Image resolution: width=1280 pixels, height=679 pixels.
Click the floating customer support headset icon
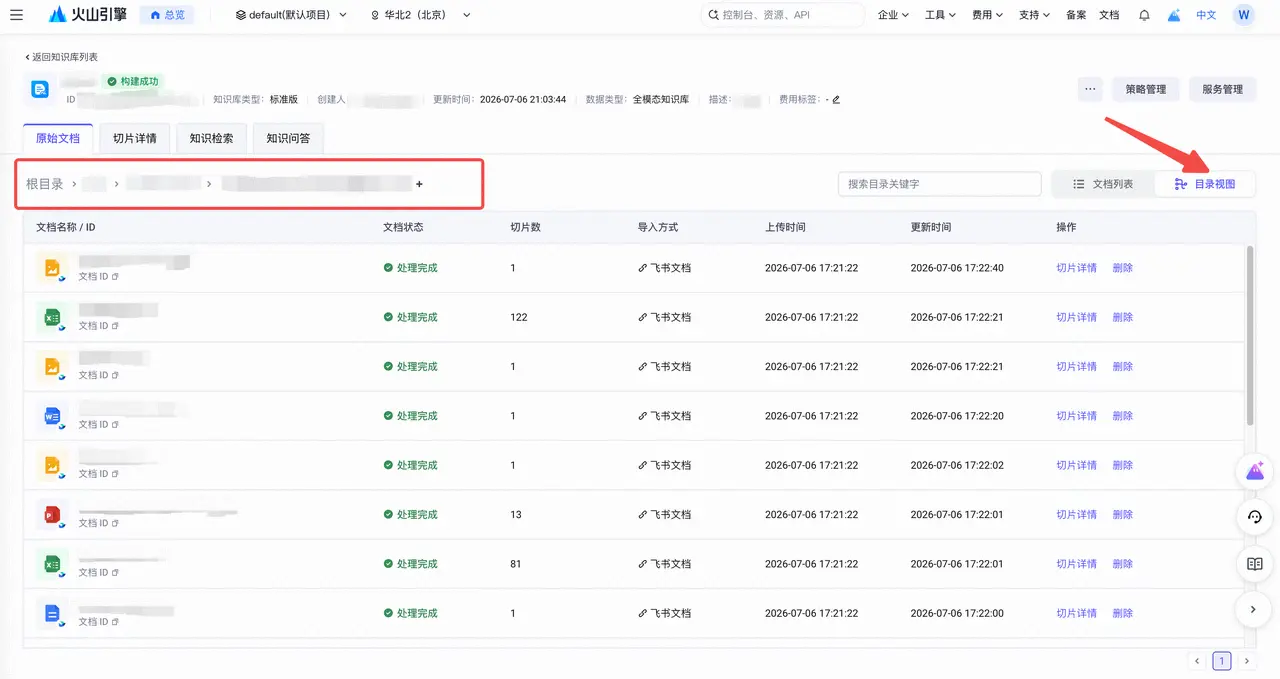click(1255, 517)
